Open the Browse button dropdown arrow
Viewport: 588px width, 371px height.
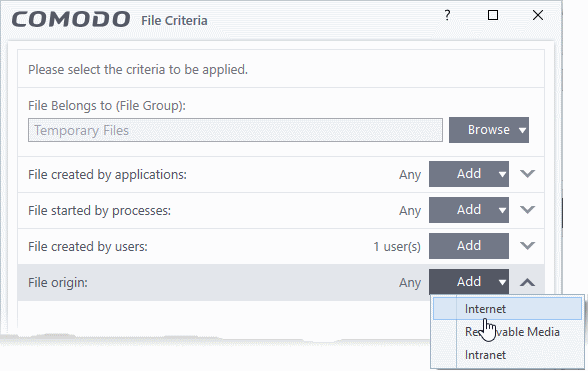pyautogui.click(x=522, y=130)
